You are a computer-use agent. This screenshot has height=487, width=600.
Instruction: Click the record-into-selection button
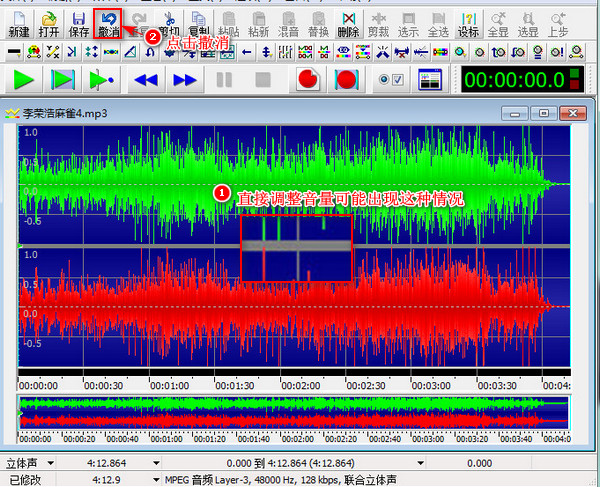[347, 80]
